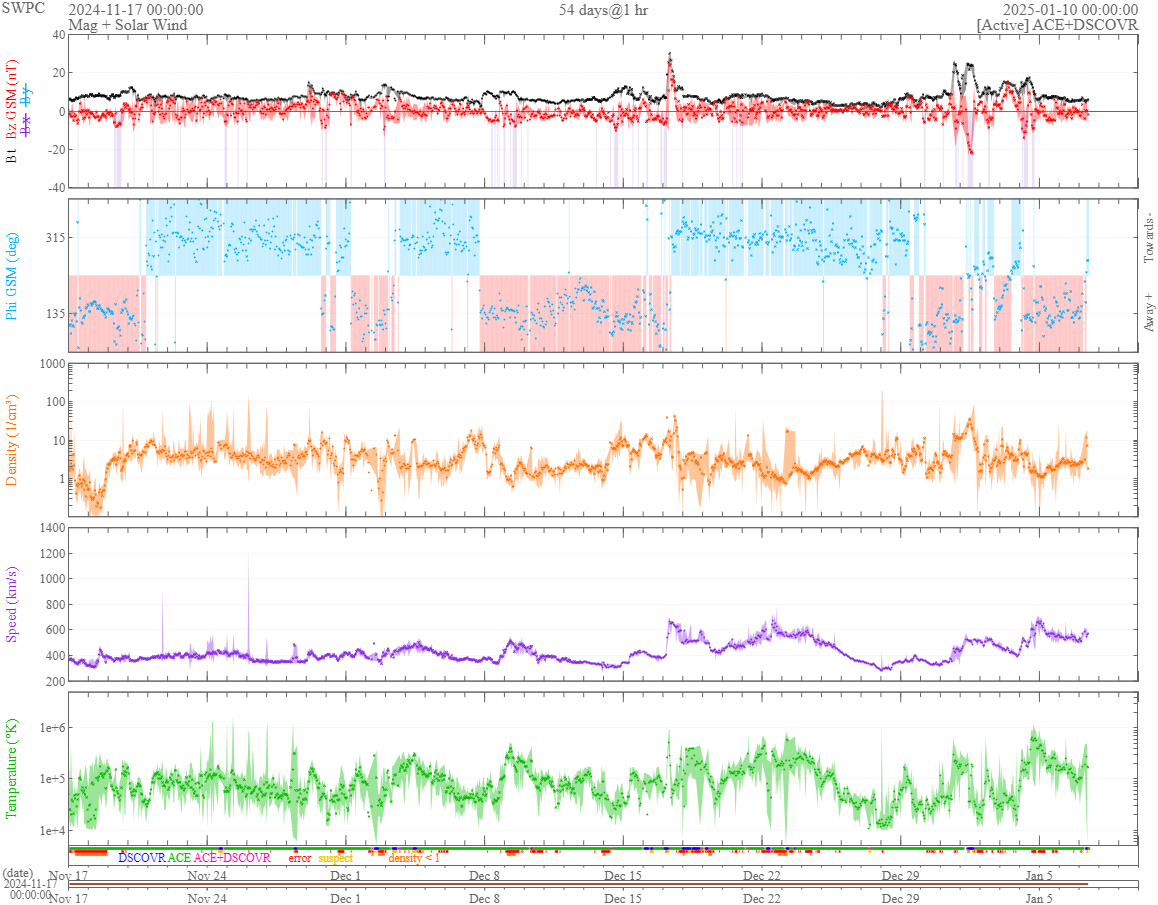Select the start date 2024-11-17 00:00:00 in header
This screenshot has height=905, width=1158.
[x=136, y=10]
